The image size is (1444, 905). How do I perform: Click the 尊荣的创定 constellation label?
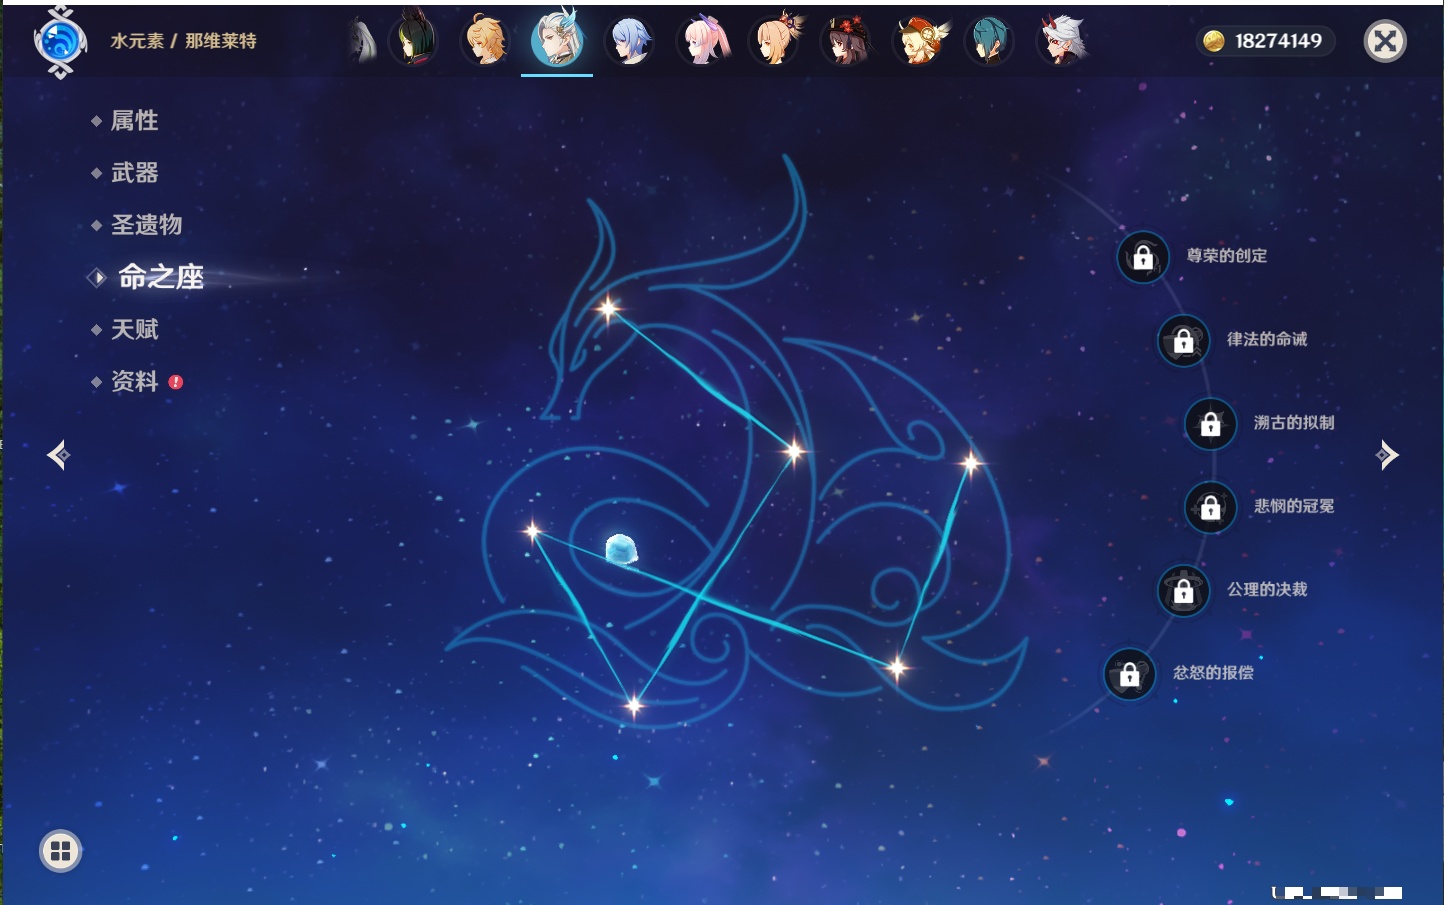pos(1227,256)
